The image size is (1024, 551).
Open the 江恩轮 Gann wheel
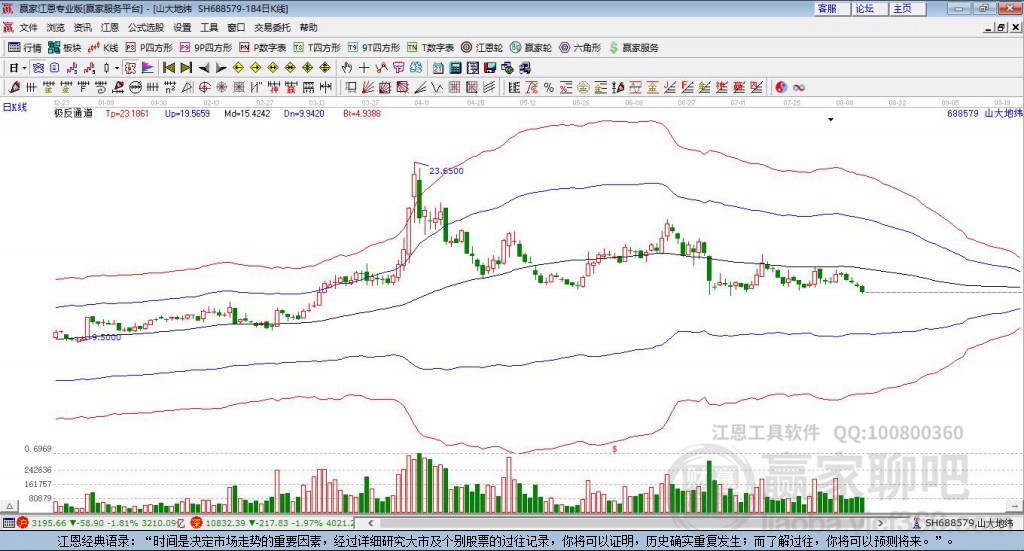[482, 48]
